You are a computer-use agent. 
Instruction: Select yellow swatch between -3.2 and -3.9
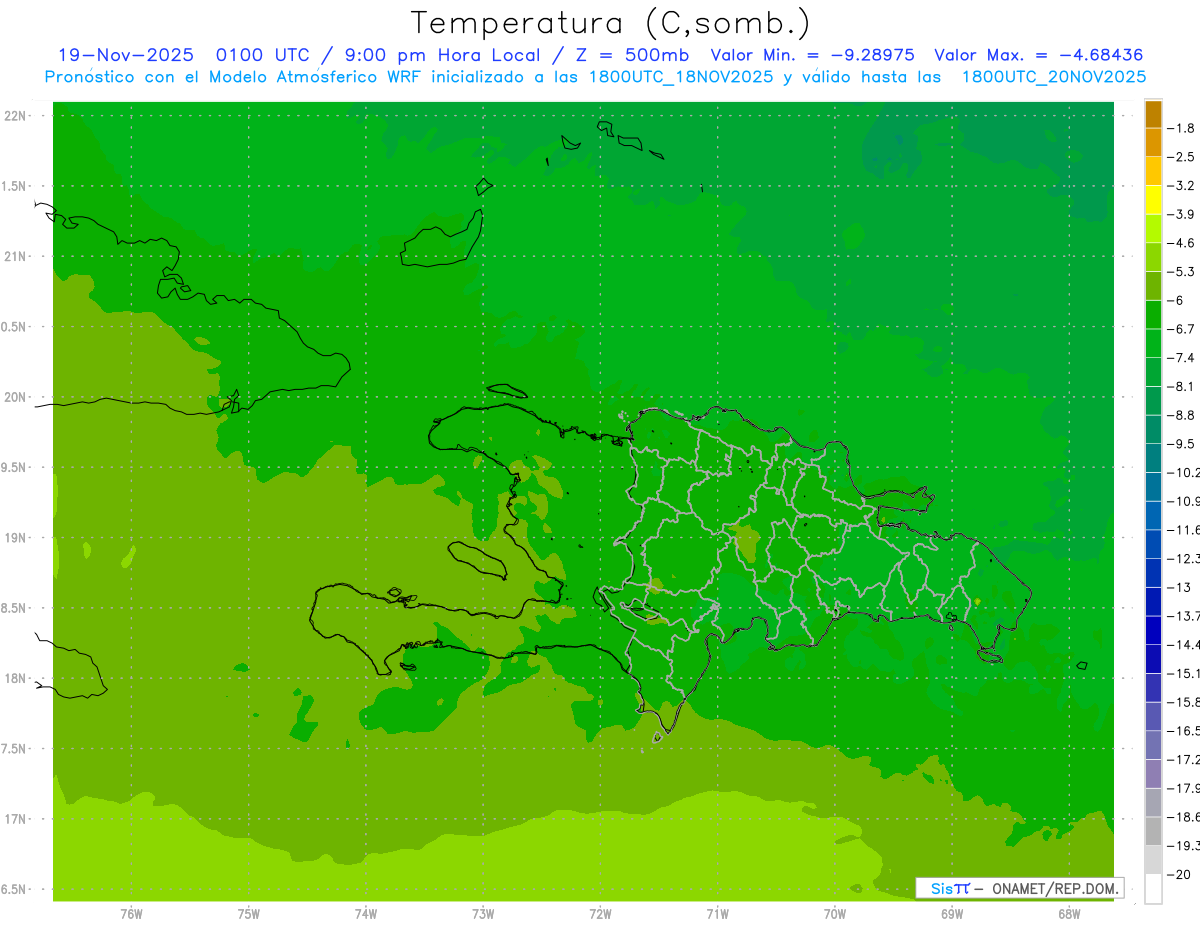tap(1153, 200)
